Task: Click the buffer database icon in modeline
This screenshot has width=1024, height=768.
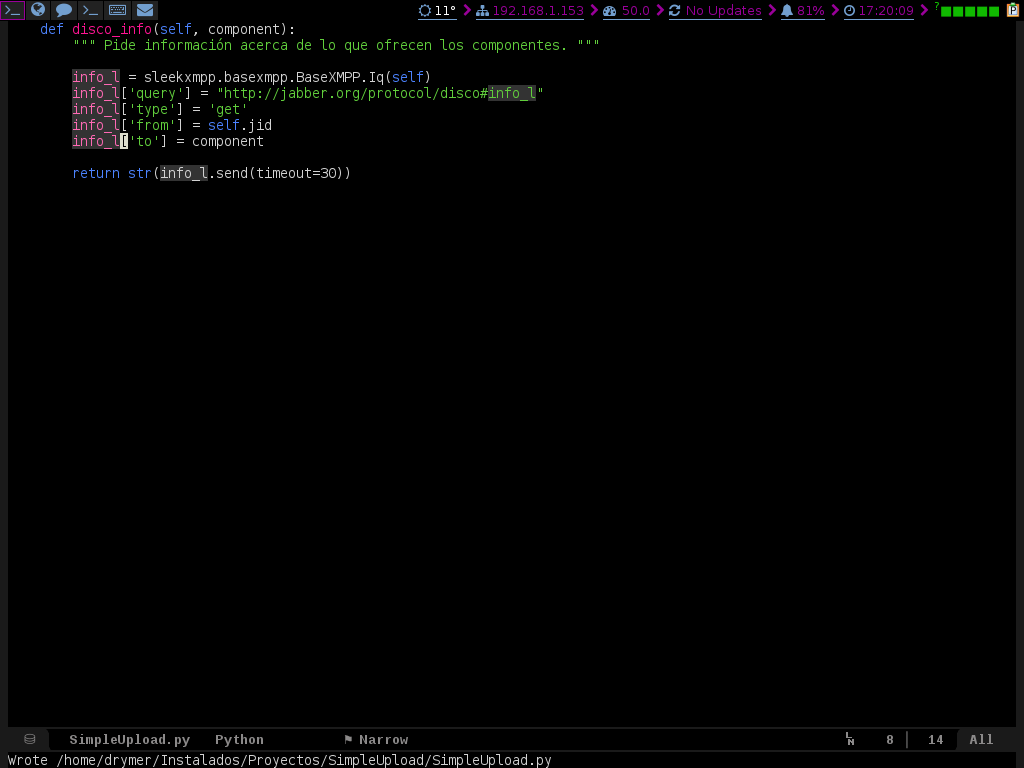Action: (29, 739)
